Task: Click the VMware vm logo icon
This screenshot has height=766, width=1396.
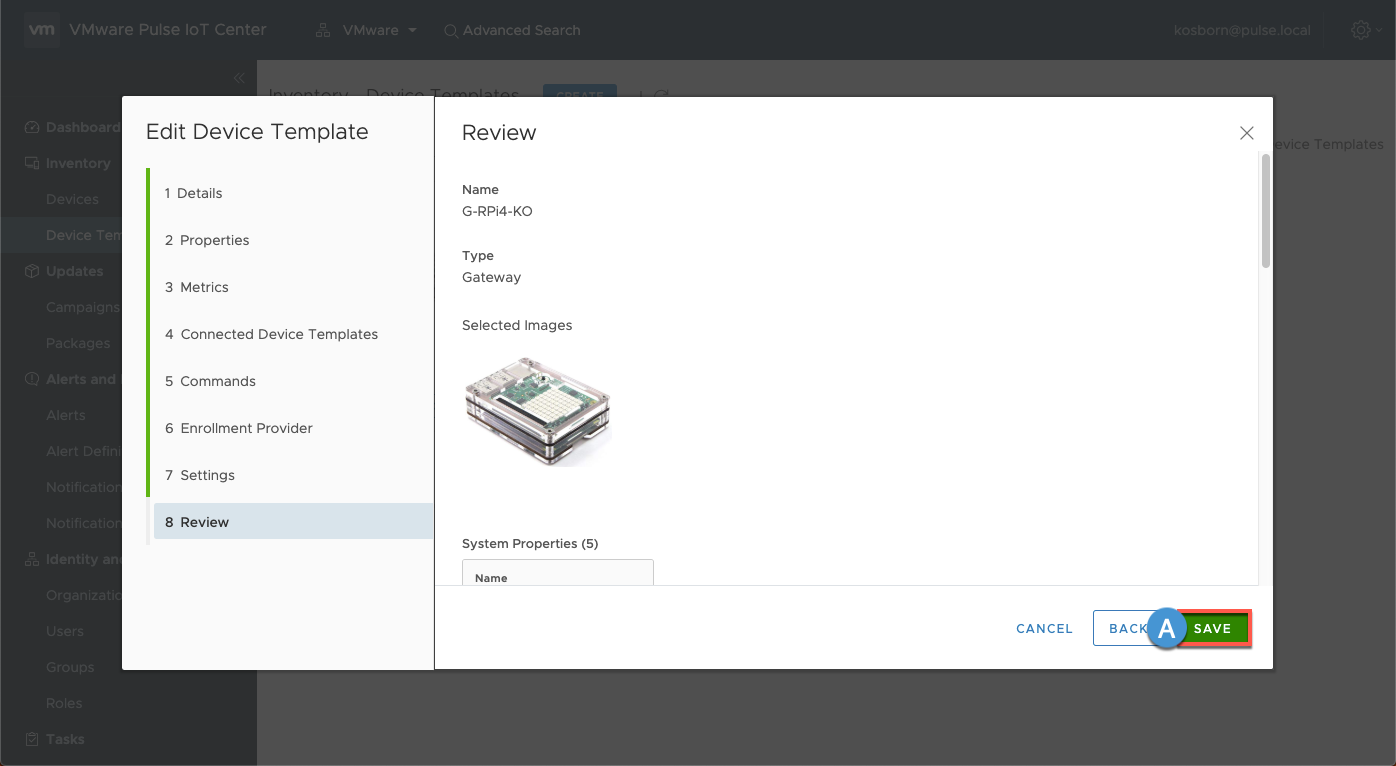Action: click(41, 30)
